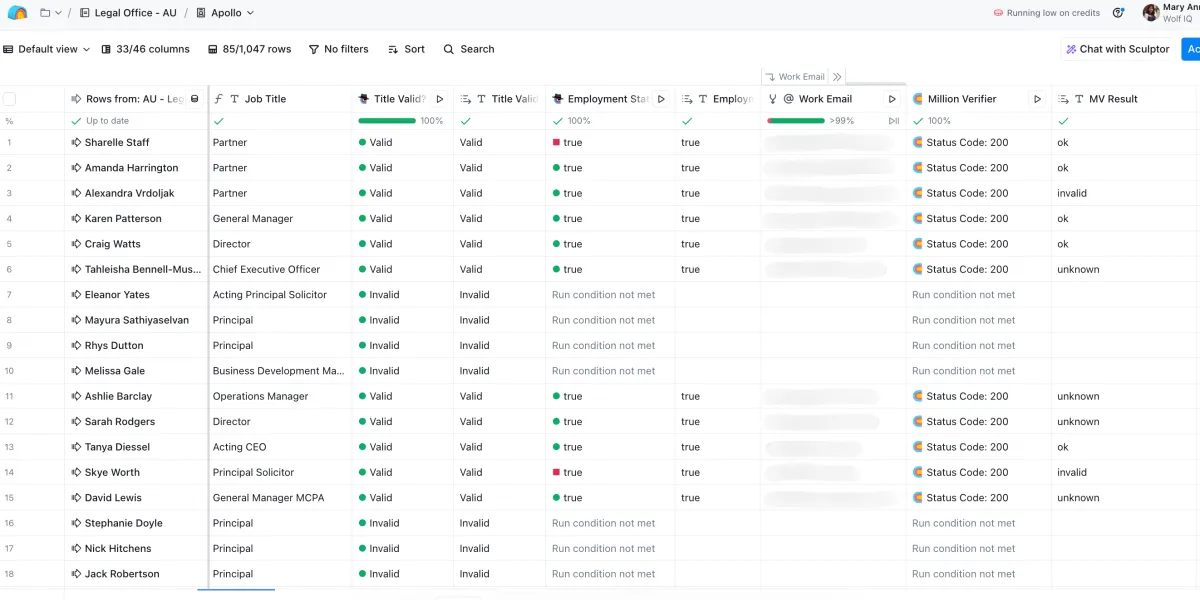Click the Work Email column run icon
The height and width of the screenshot is (600, 1200).
[893, 99]
